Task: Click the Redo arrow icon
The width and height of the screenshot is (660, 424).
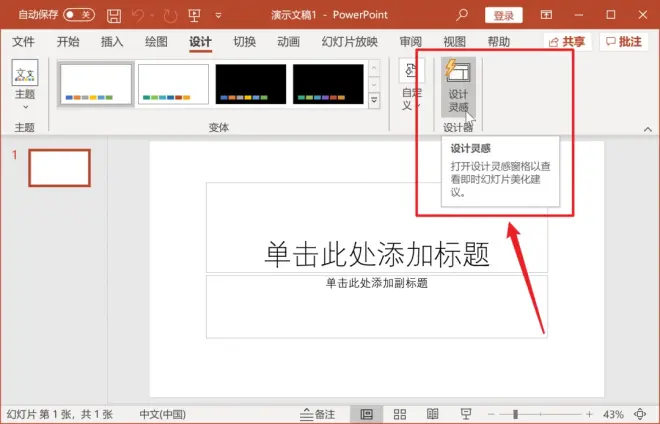Action: 170,16
